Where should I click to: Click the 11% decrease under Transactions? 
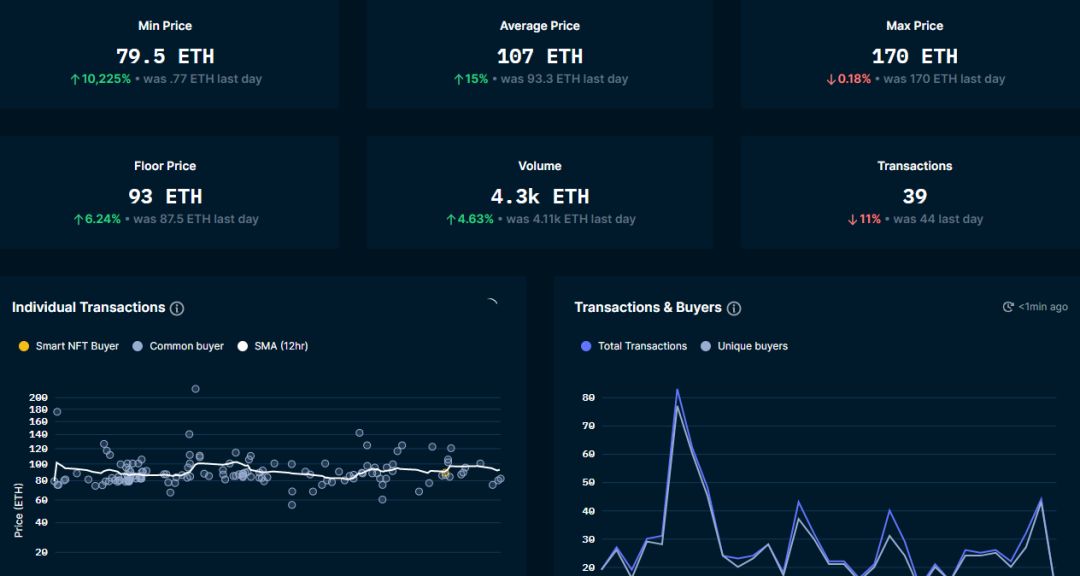[x=864, y=220]
